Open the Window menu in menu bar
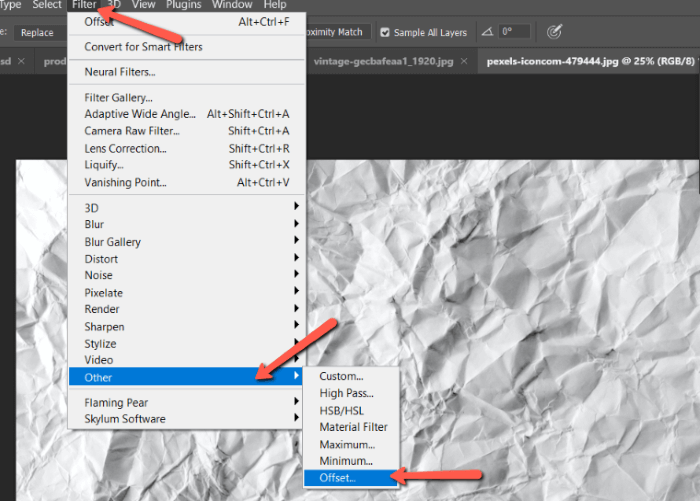700x501 pixels. 232,5
